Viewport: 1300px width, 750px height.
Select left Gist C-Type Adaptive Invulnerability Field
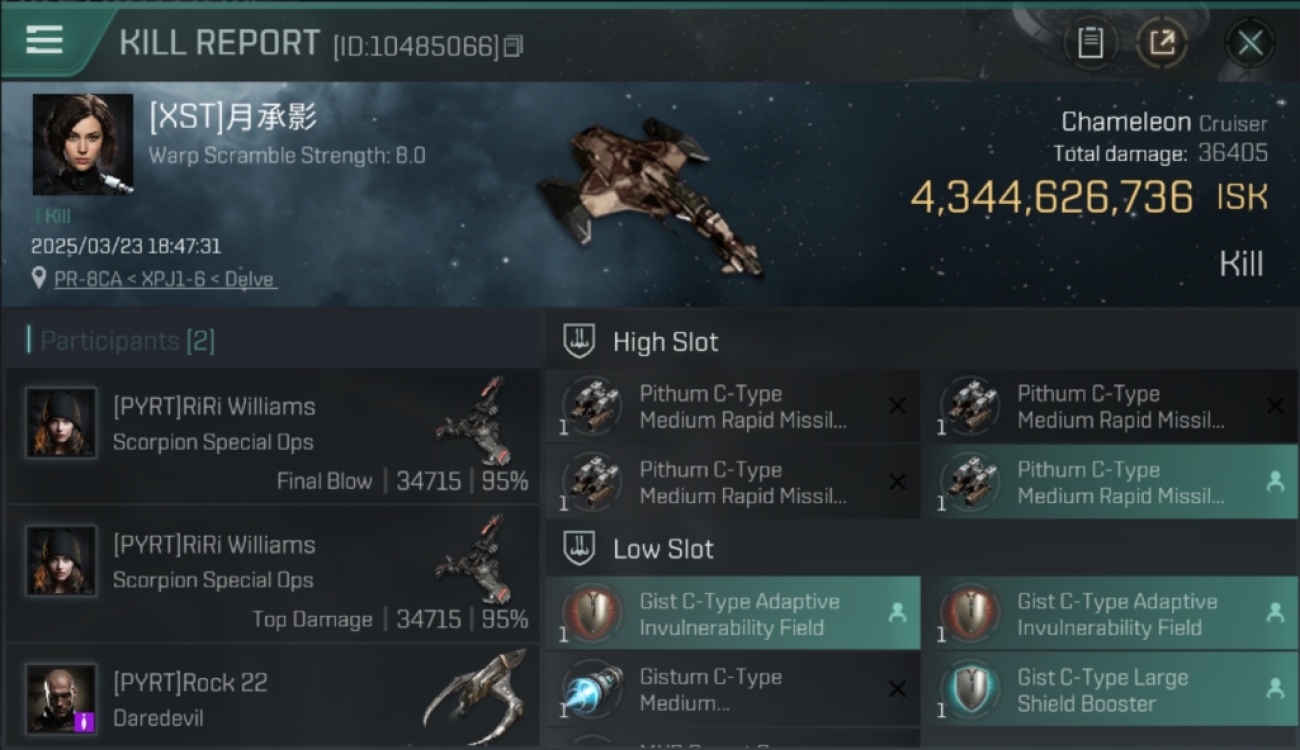click(x=733, y=614)
